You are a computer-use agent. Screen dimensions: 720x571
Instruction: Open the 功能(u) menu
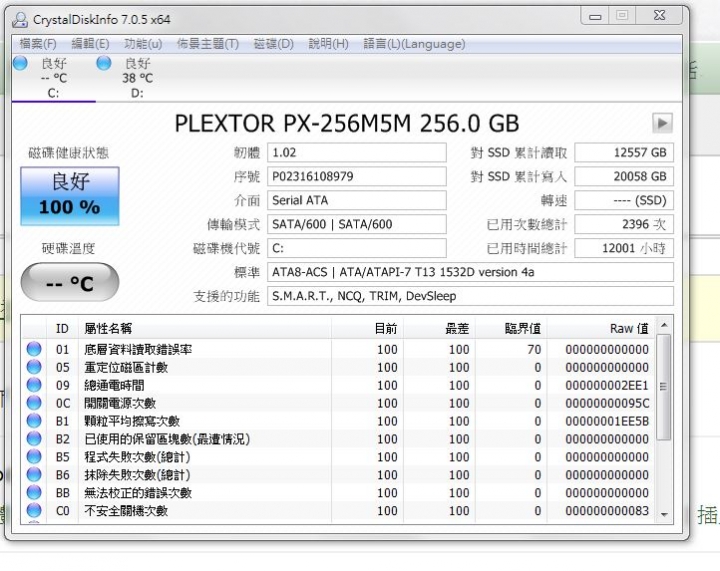[x=143, y=44]
